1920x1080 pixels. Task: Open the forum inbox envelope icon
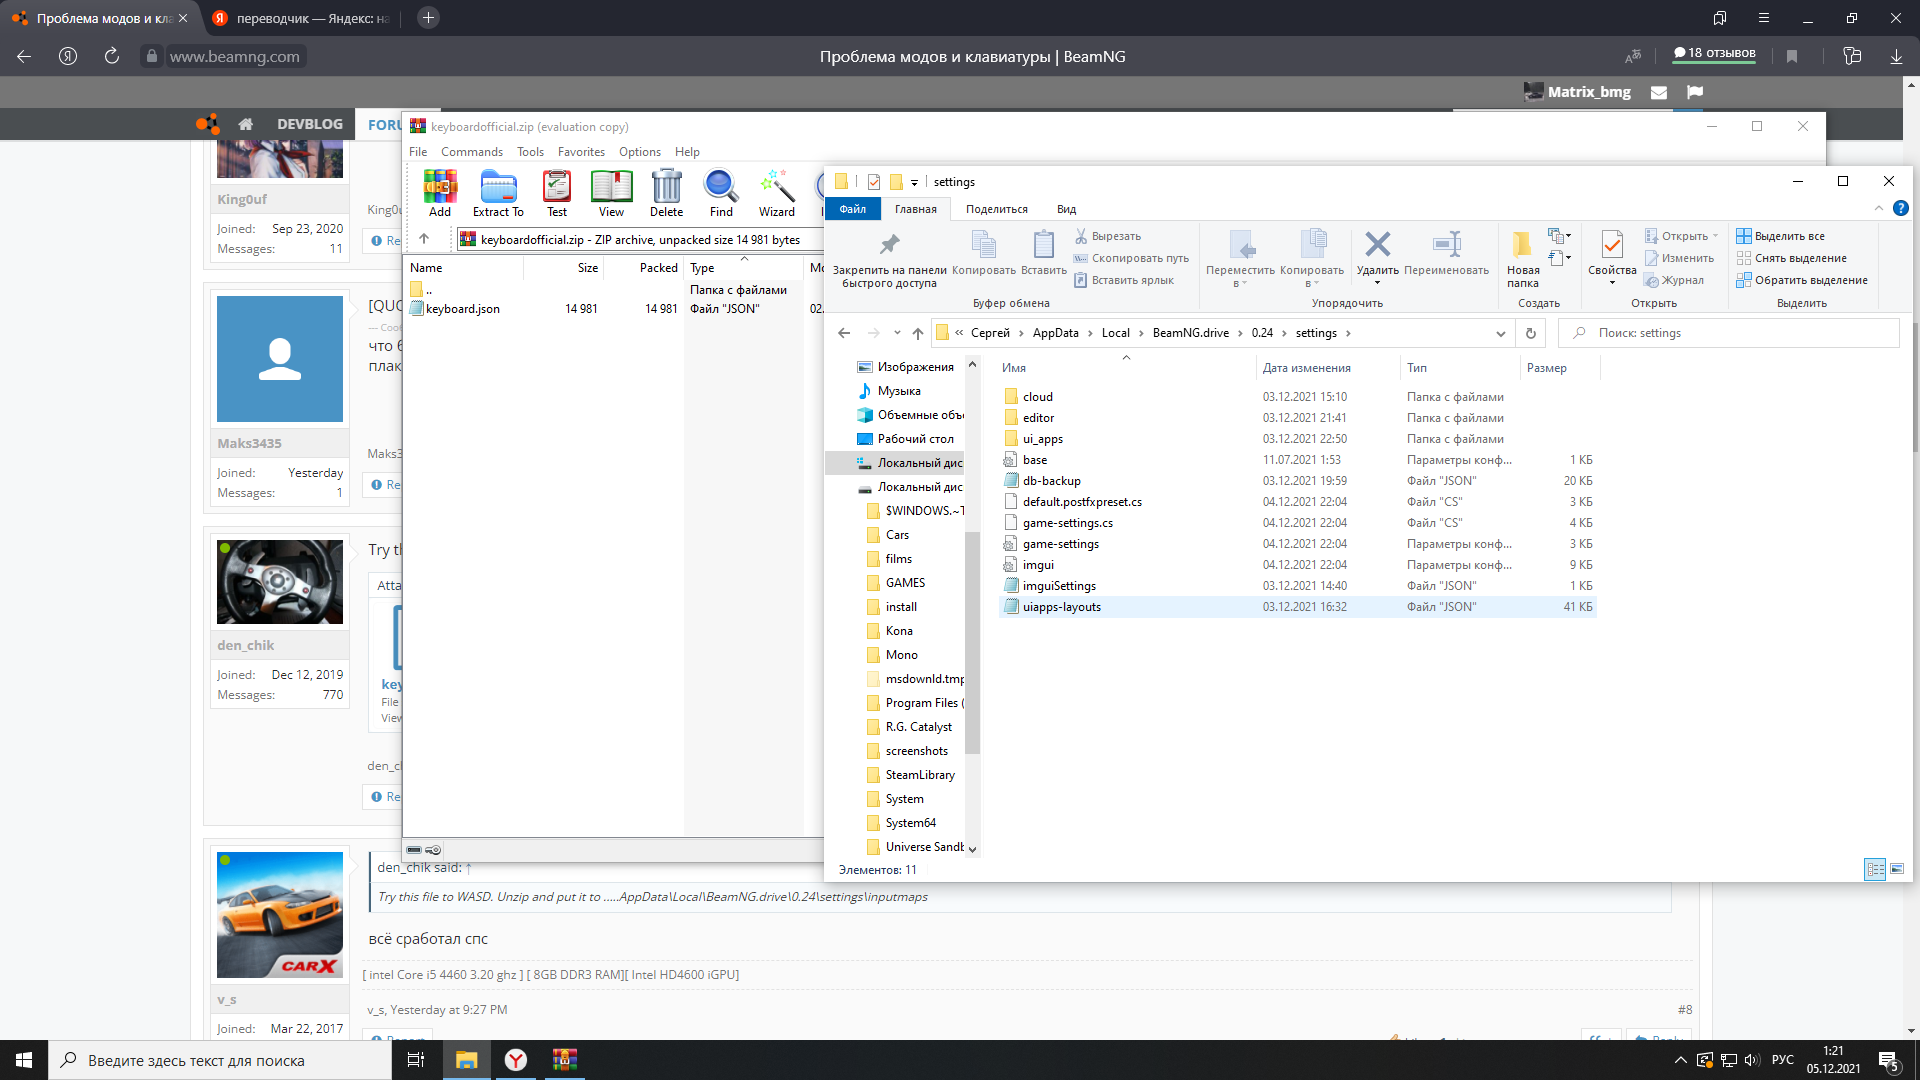1659,92
